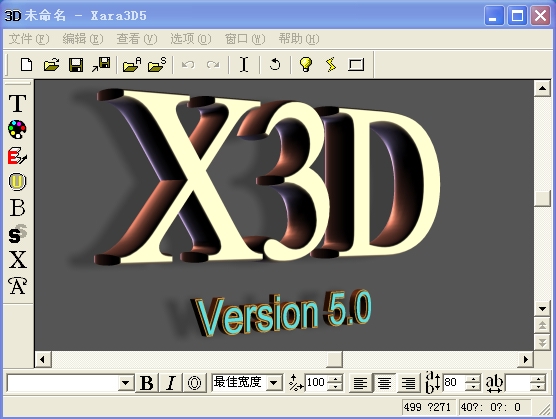Open animation with the folder A icon

[132, 65]
